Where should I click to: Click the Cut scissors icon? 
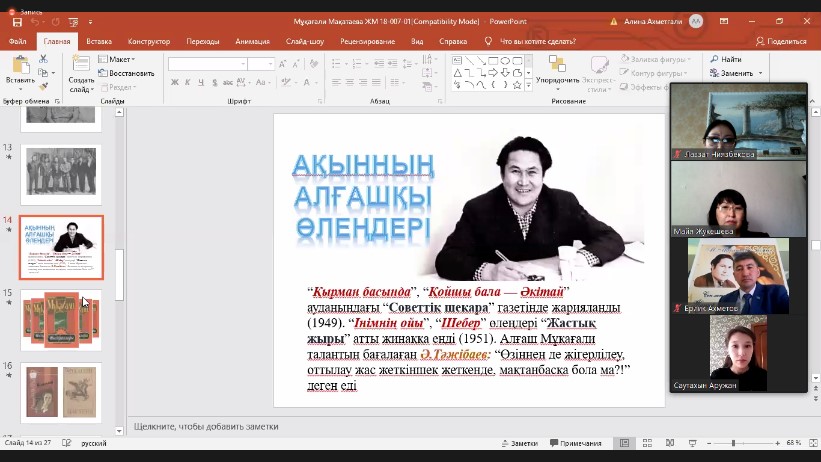tap(43, 59)
